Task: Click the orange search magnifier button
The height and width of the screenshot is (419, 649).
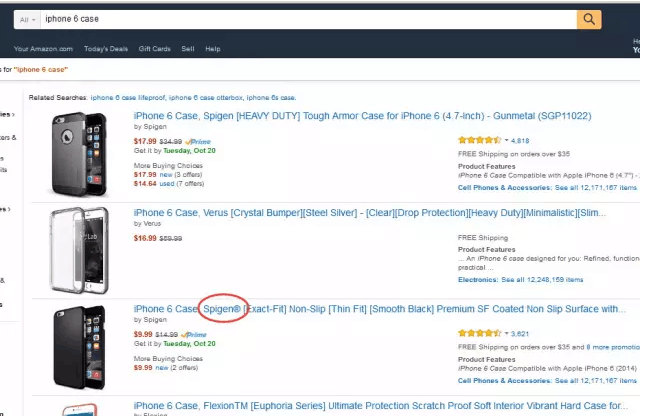Action: pyautogui.click(x=589, y=19)
